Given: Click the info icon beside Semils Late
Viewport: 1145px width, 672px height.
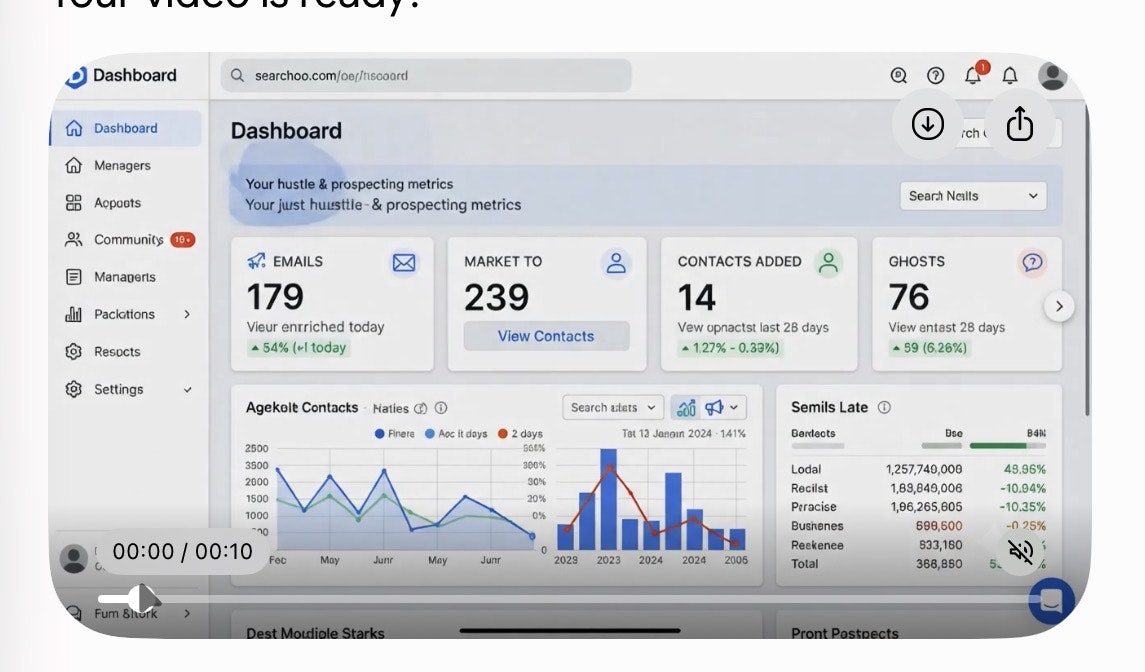Looking at the screenshot, I should (884, 408).
